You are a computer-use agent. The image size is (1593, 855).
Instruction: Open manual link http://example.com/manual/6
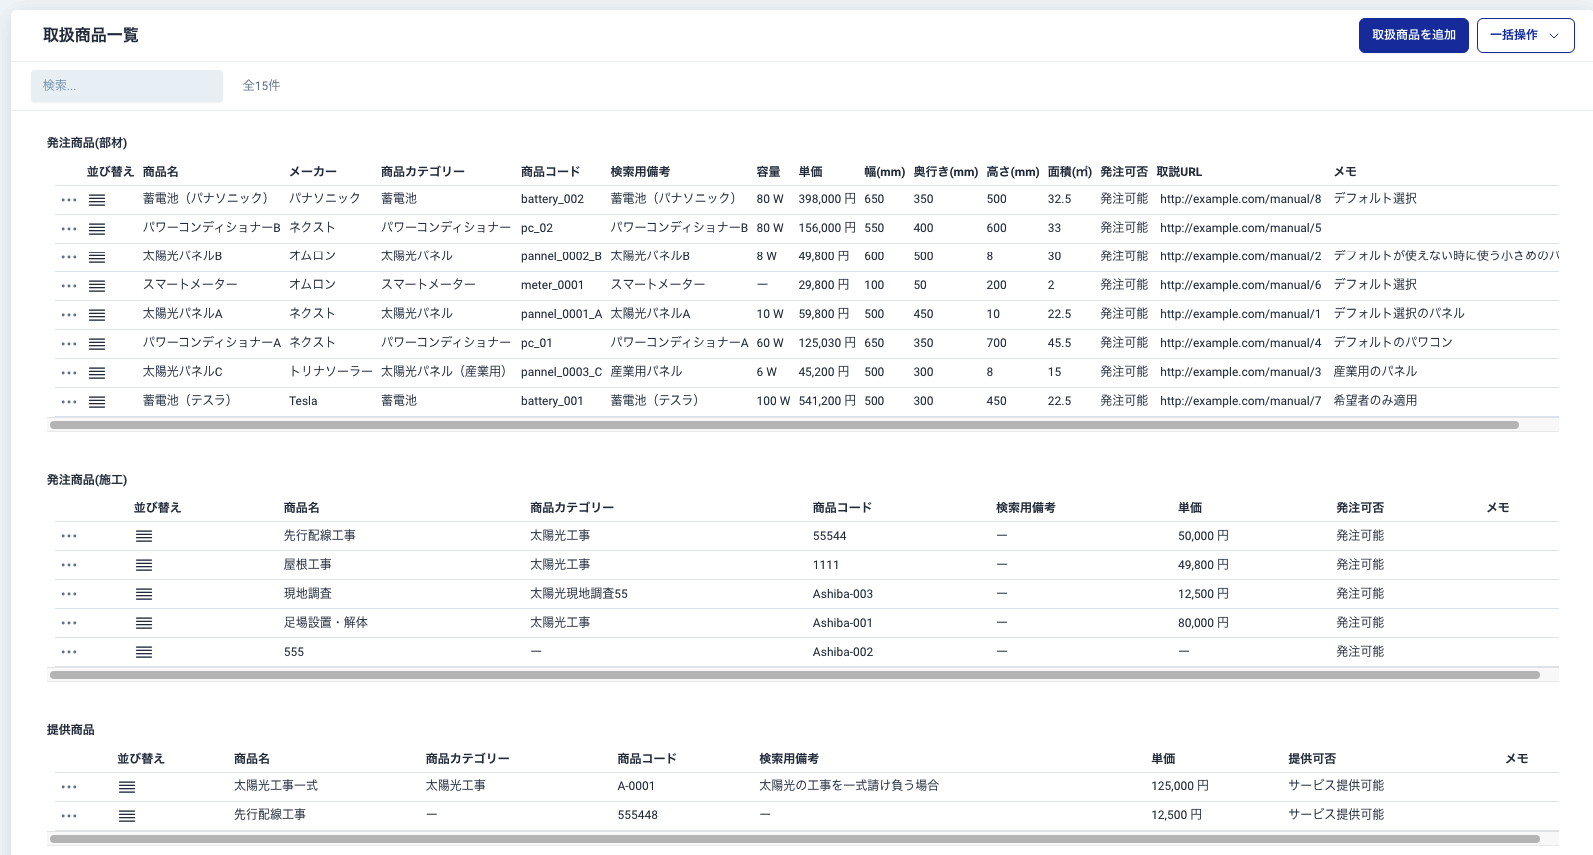[x=1240, y=285]
